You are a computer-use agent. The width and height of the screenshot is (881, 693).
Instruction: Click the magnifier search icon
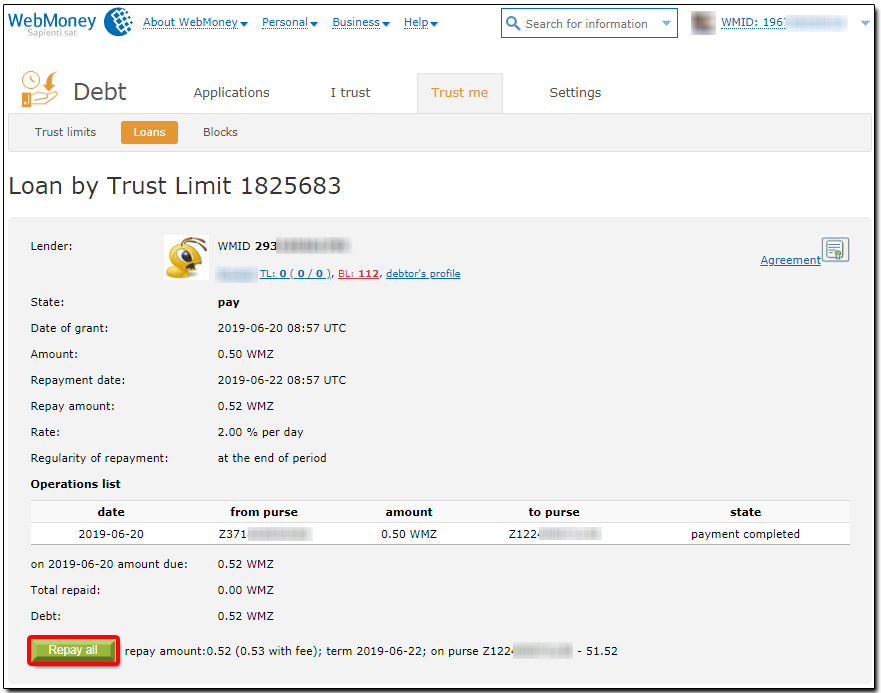click(x=513, y=23)
